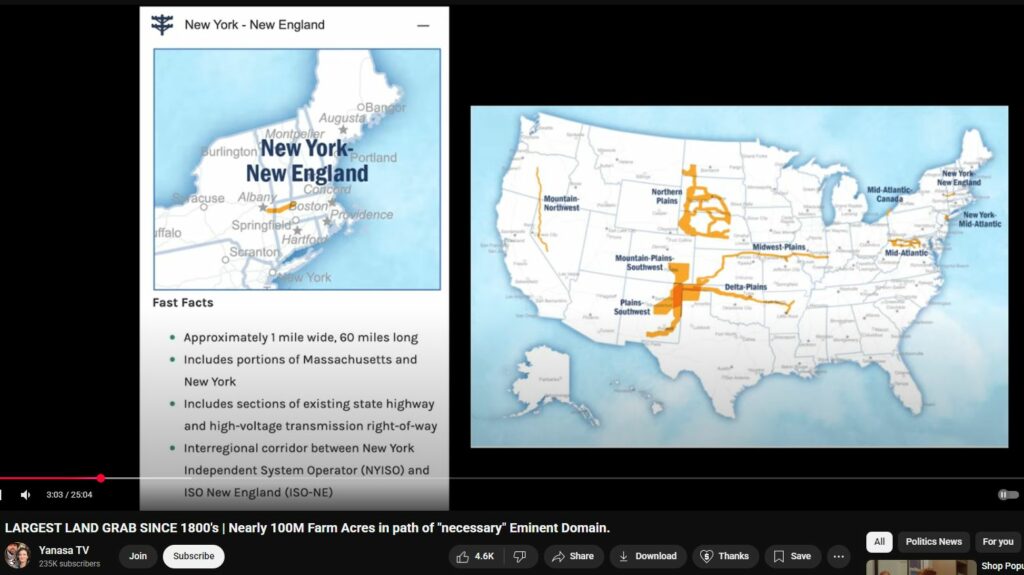Join the Yanasa TV channel
This screenshot has height=575, width=1024.
138,556
